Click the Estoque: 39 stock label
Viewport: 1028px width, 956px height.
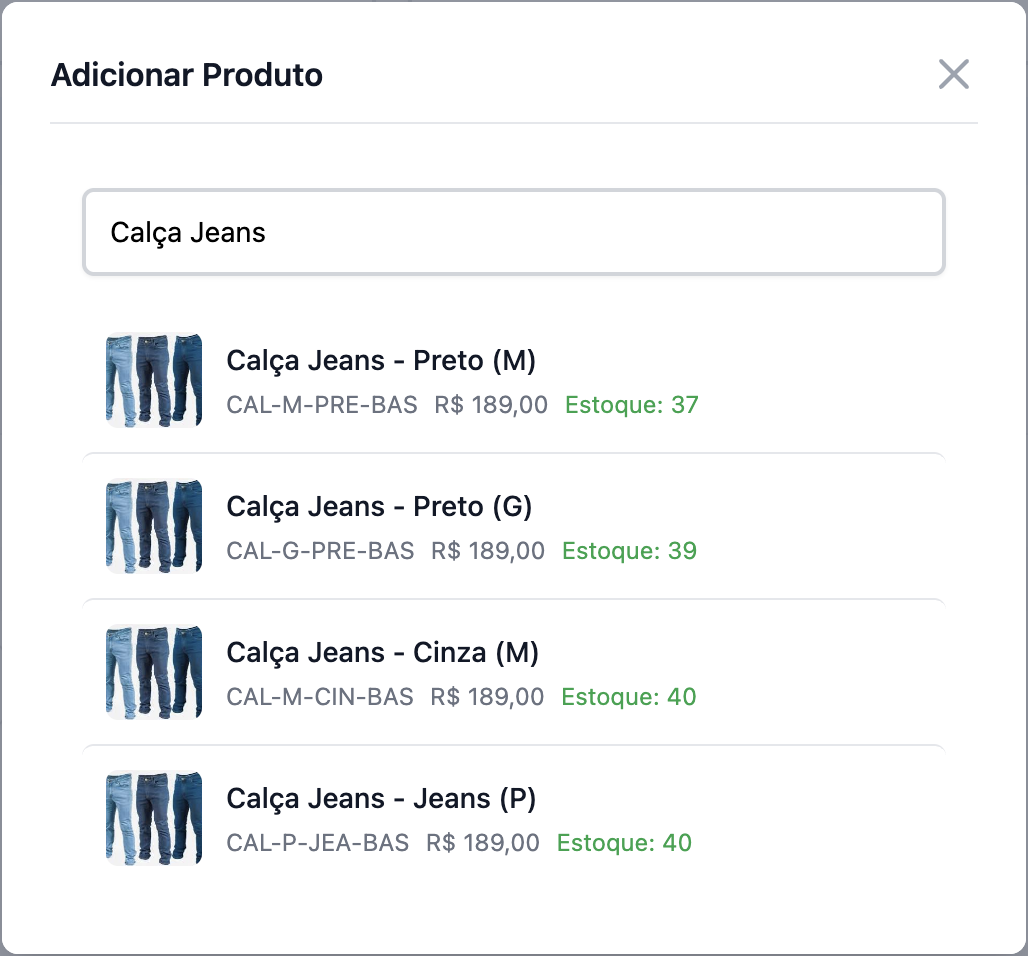629,551
